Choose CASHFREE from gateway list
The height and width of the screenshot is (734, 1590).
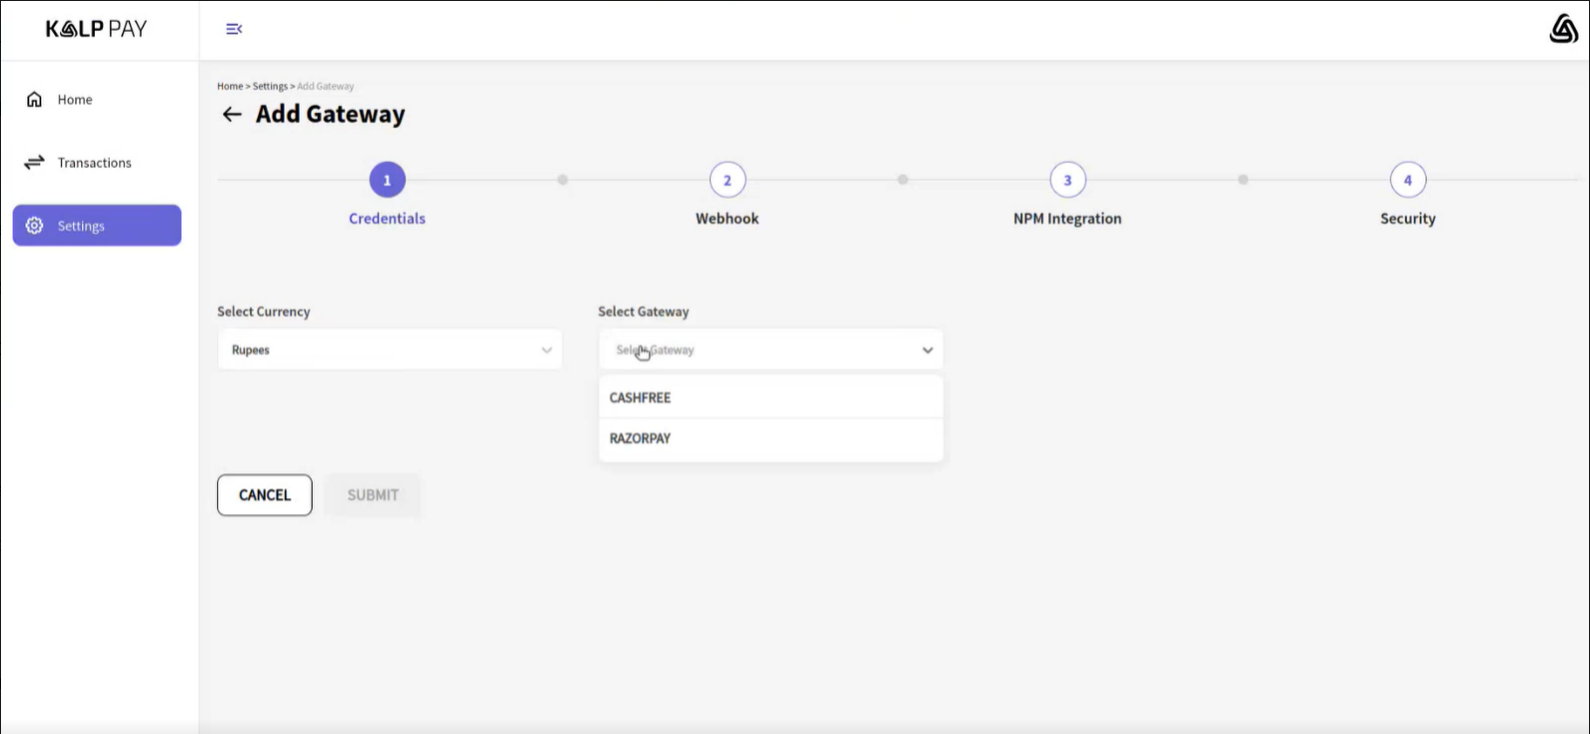click(x=641, y=398)
